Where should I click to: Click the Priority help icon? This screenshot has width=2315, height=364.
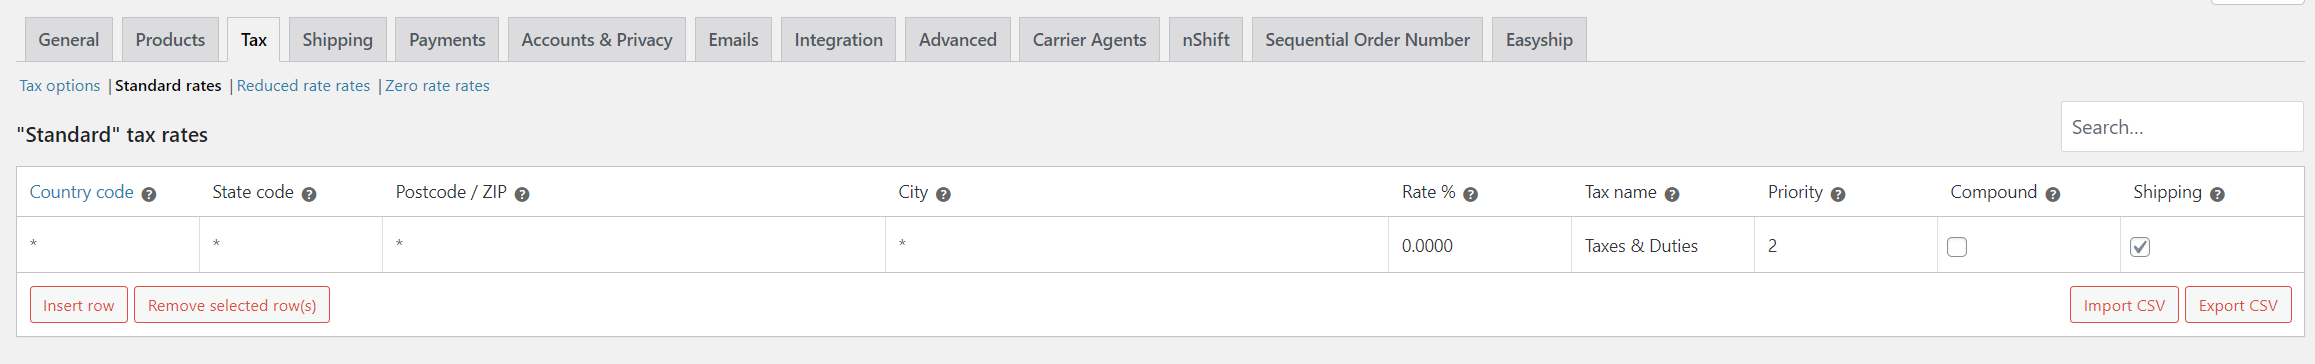(x=1838, y=194)
